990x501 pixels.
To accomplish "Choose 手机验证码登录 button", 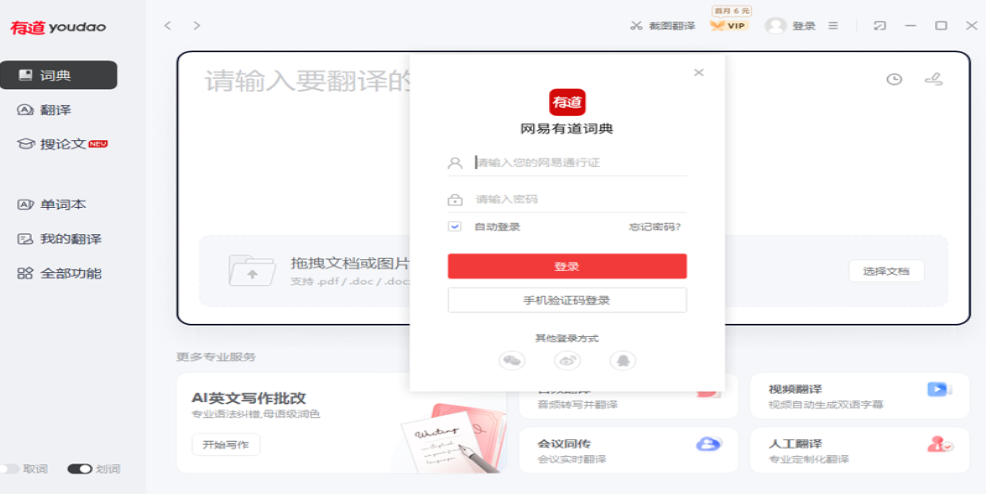I will point(567,300).
